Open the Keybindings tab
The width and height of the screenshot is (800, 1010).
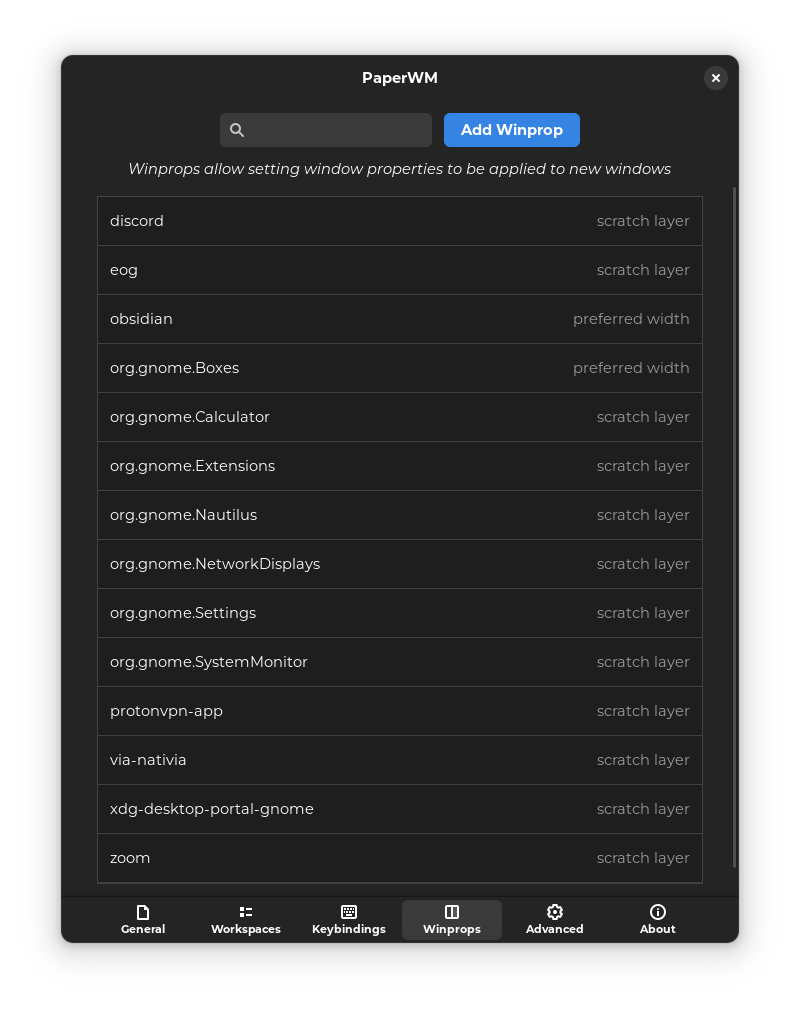(348, 919)
